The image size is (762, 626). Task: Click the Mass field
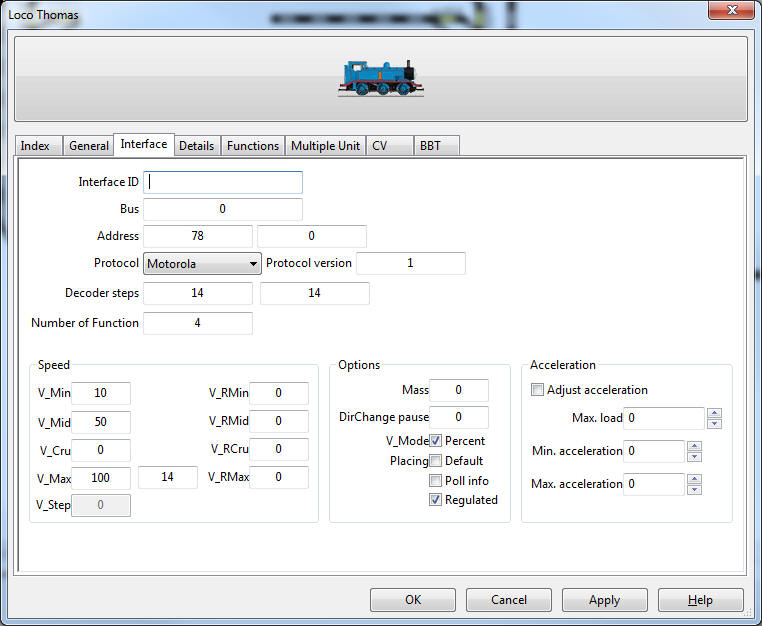click(x=459, y=390)
